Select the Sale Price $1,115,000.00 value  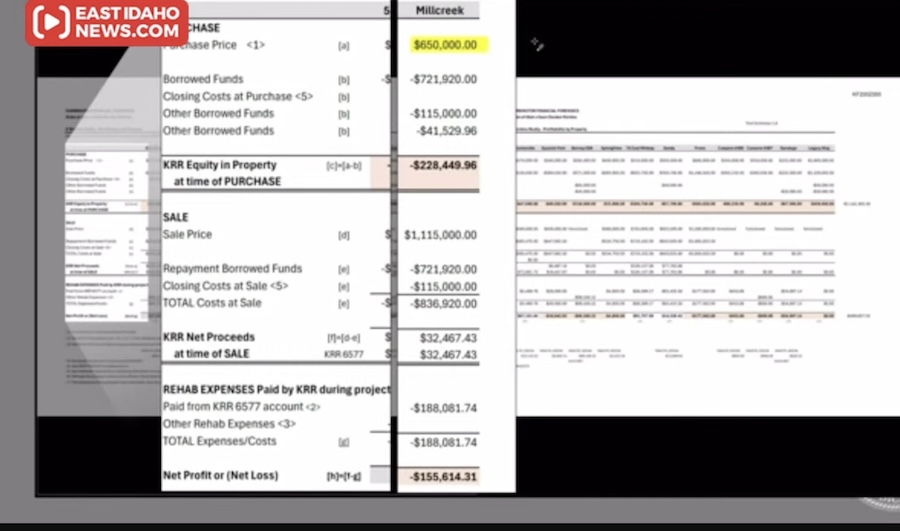[440, 235]
